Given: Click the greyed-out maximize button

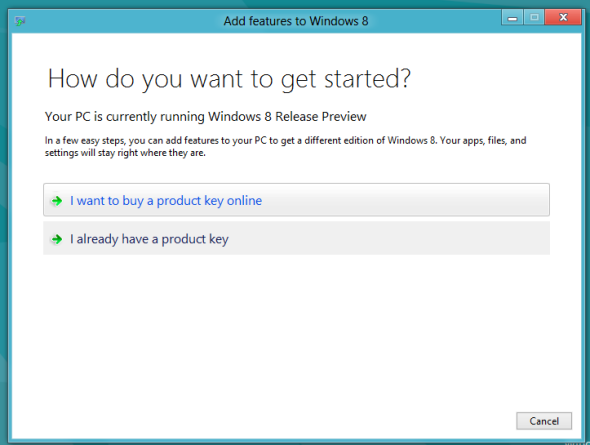Looking at the screenshot, I should 534,18.
